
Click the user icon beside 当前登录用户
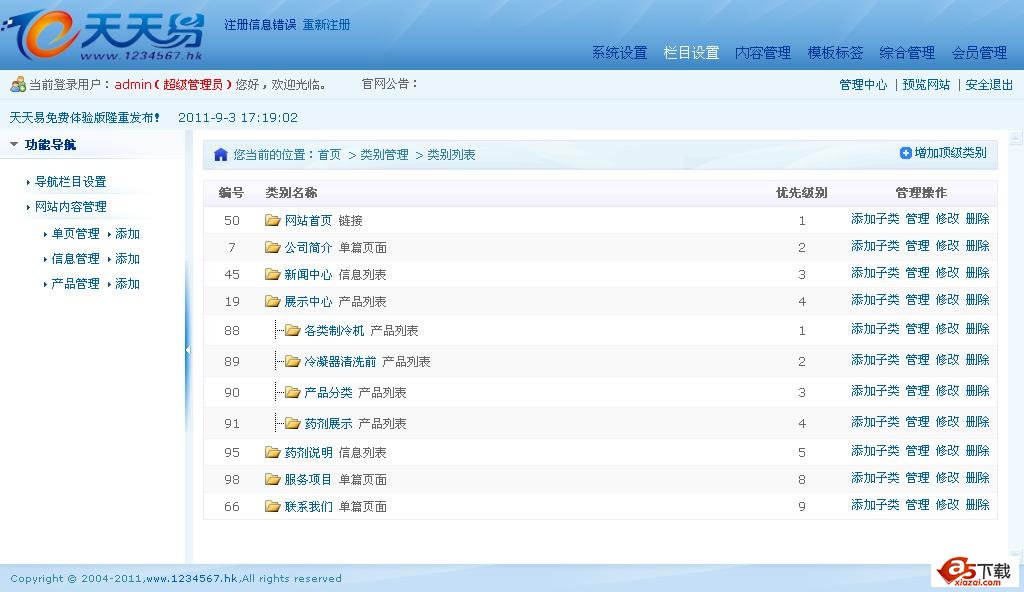[18, 85]
